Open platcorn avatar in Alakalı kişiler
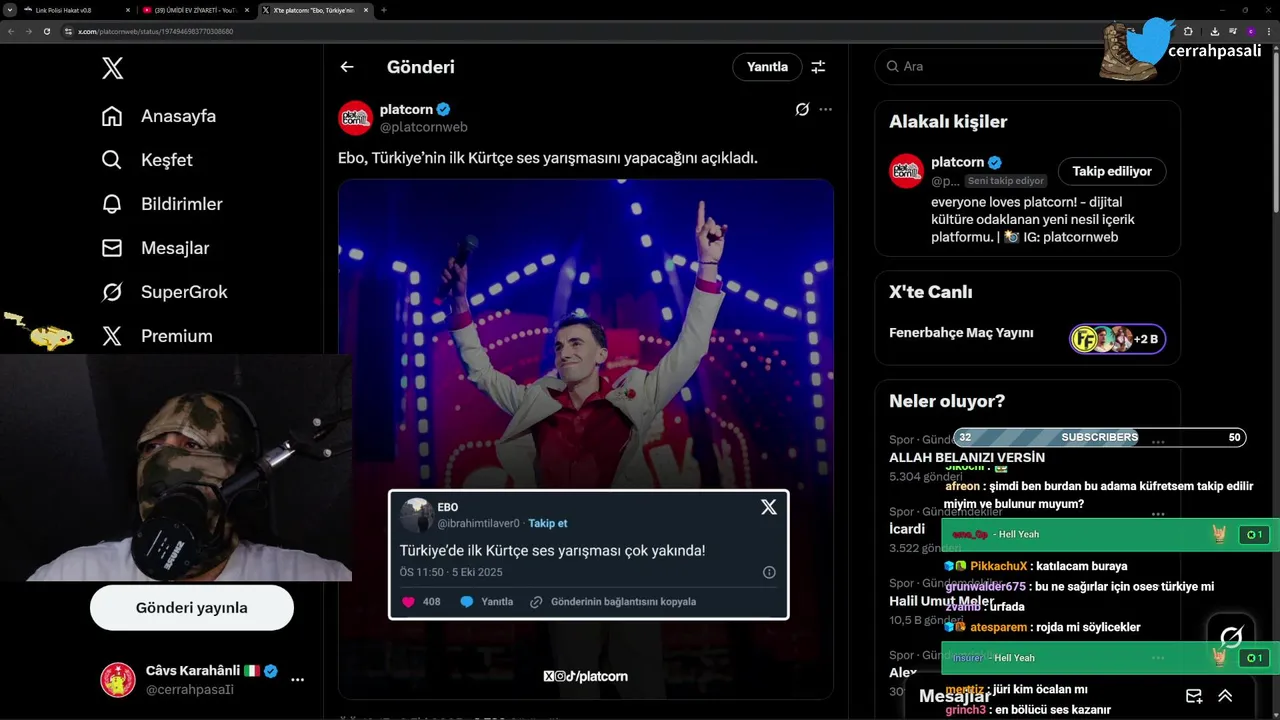This screenshot has width=1280, height=720. click(x=907, y=171)
